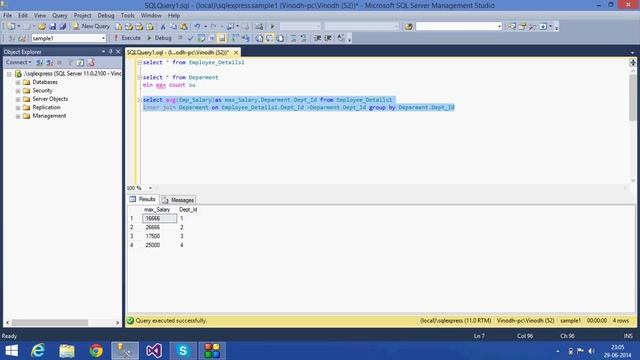Select the 26666 result cell

[x=159, y=227]
